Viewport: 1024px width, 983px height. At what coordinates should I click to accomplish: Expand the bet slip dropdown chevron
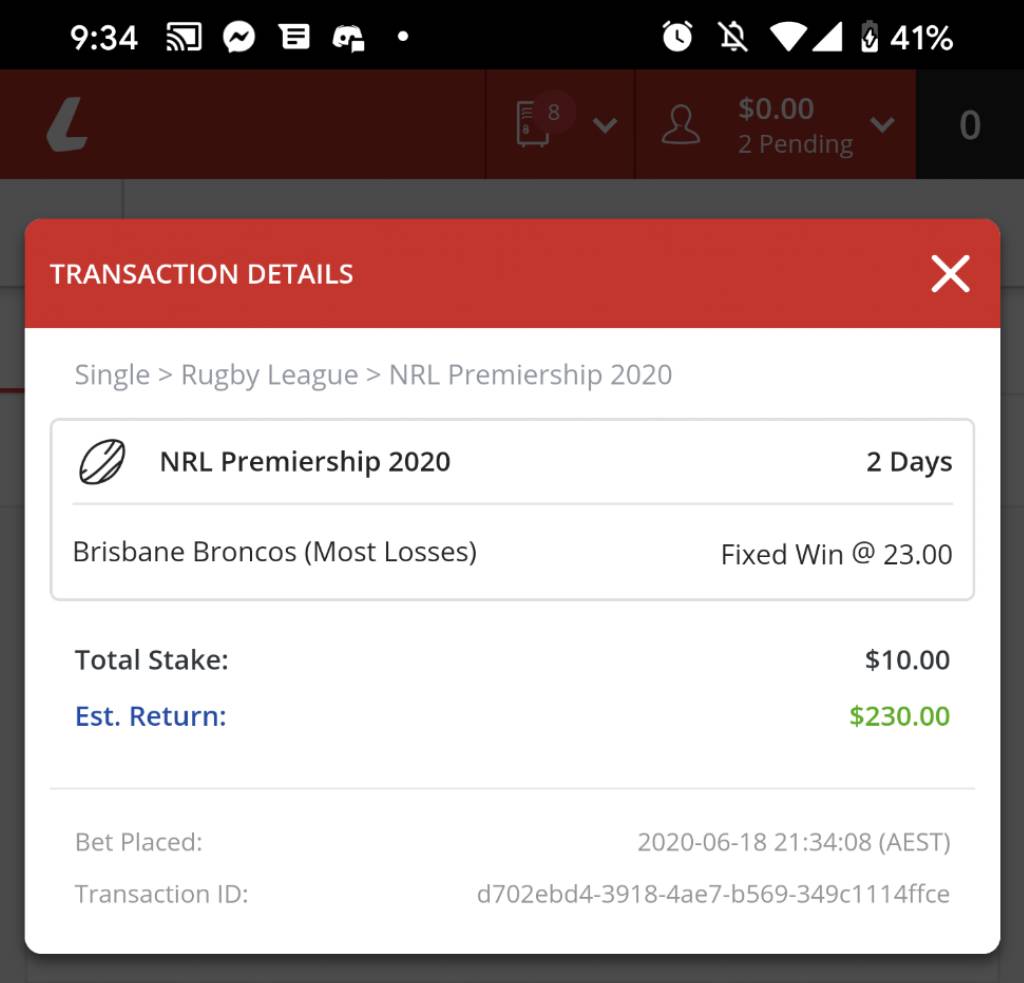[605, 124]
